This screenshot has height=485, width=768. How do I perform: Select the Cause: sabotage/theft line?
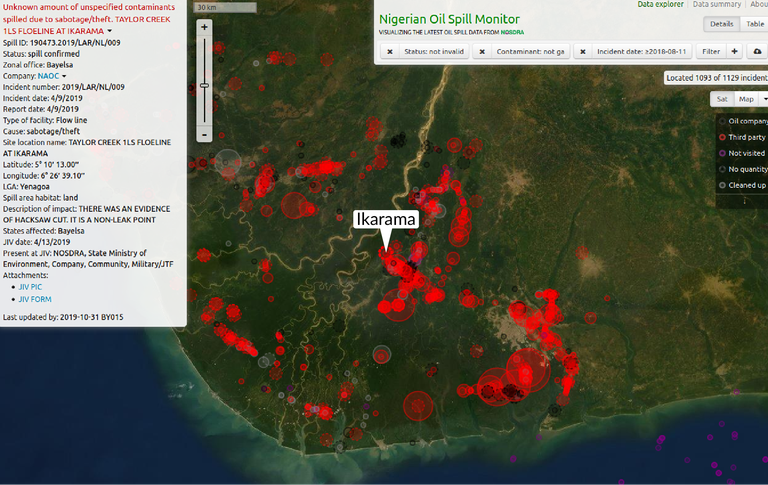click(41, 131)
